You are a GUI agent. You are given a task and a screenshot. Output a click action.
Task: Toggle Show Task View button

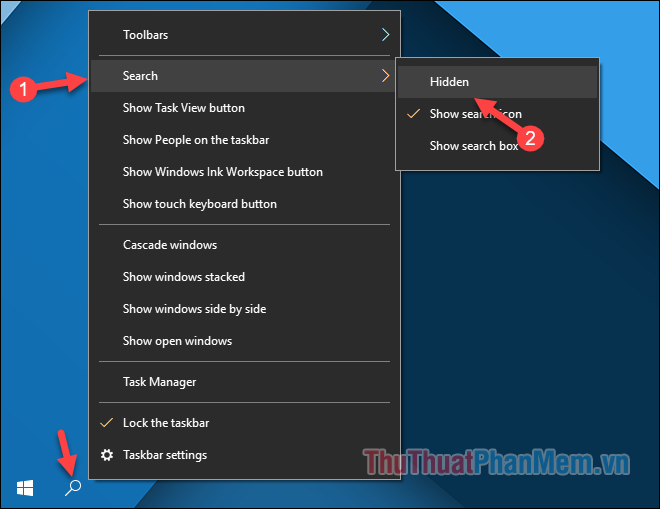pos(245,108)
